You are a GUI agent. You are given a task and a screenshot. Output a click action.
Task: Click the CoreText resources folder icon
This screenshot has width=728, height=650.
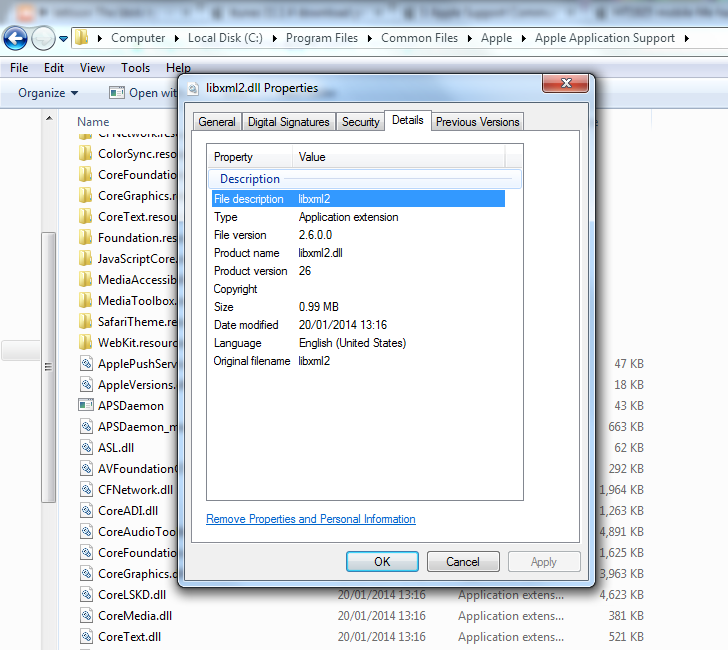point(85,217)
